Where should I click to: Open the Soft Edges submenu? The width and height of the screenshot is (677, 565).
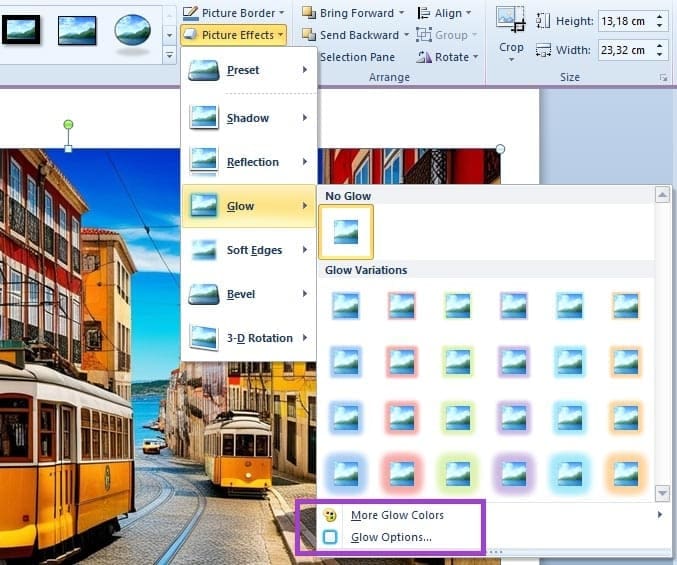249,250
